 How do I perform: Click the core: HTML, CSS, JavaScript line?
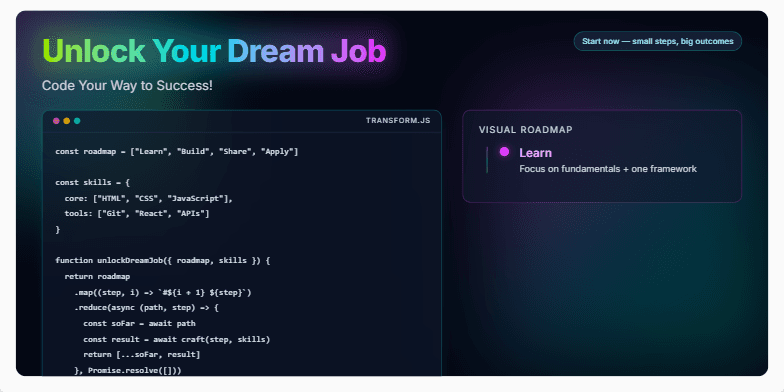pyautogui.click(x=149, y=198)
